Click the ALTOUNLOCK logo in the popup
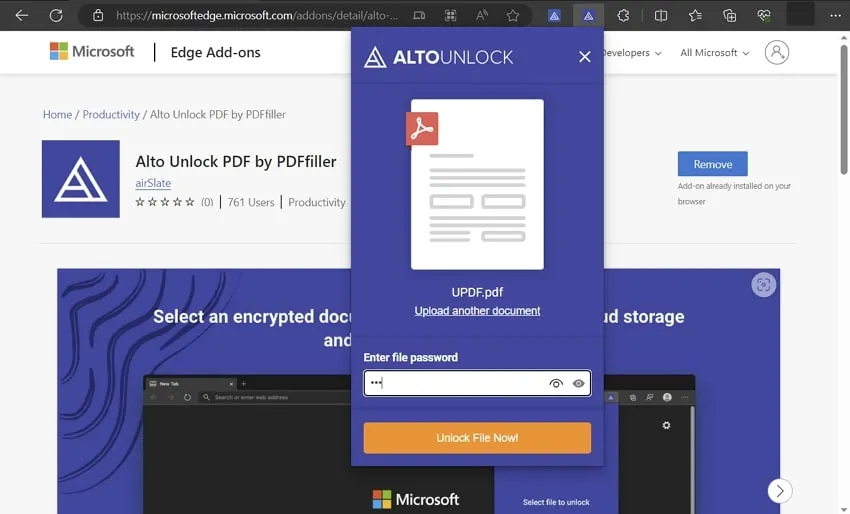Image resolution: width=850 pixels, height=514 pixels. point(438,57)
